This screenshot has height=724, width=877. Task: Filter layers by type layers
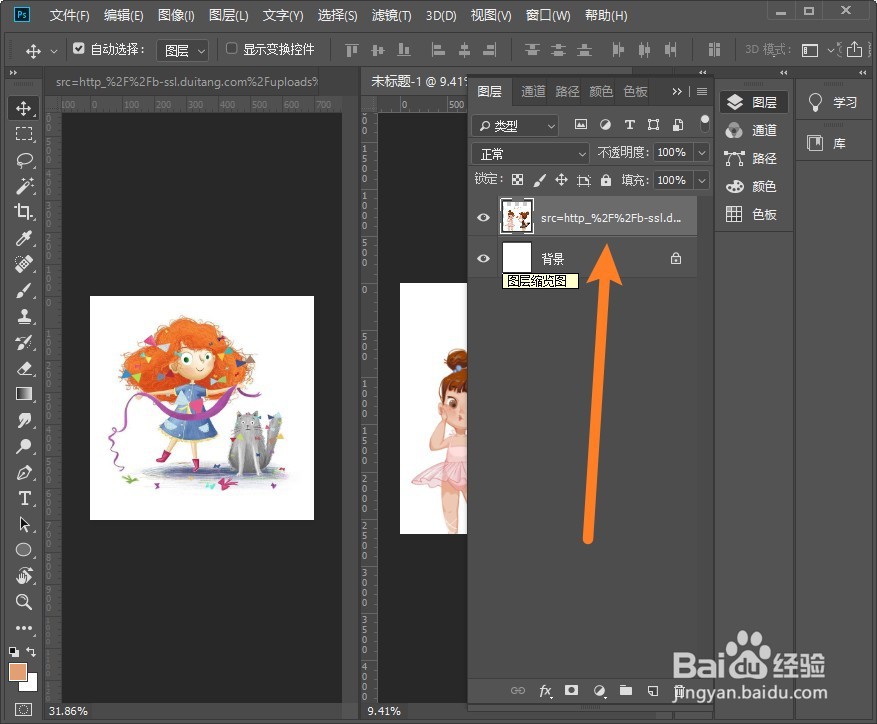(x=629, y=125)
